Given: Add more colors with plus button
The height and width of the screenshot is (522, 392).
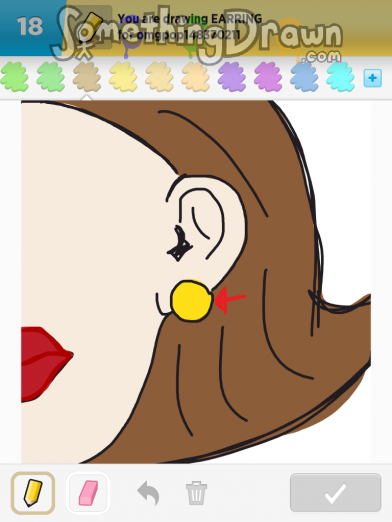Looking at the screenshot, I should click(372, 78).
